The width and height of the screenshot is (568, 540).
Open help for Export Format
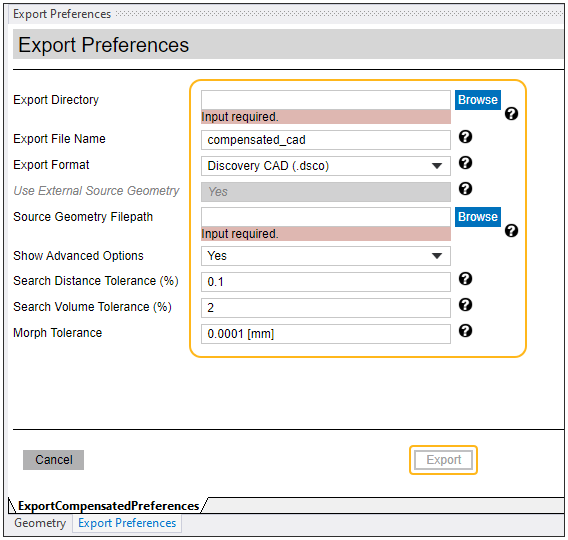pos(465,163)
